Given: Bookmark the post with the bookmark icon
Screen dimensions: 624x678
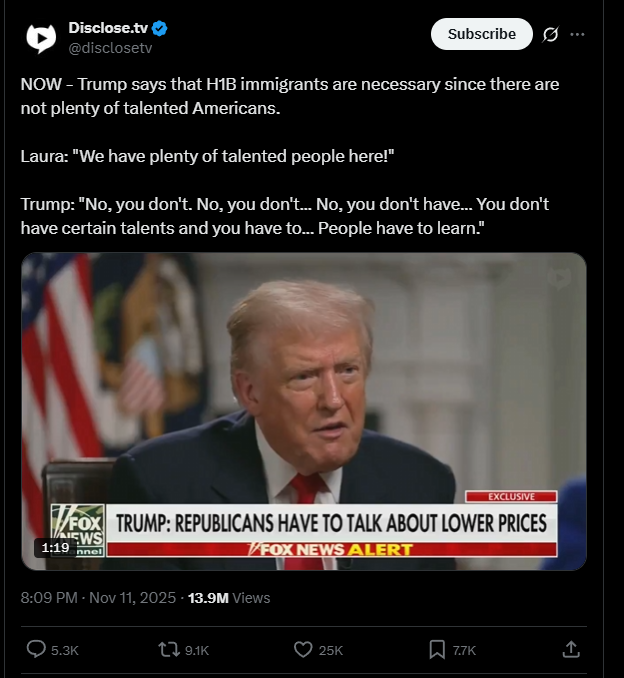Looking at the screenshot, I should 437,649.
